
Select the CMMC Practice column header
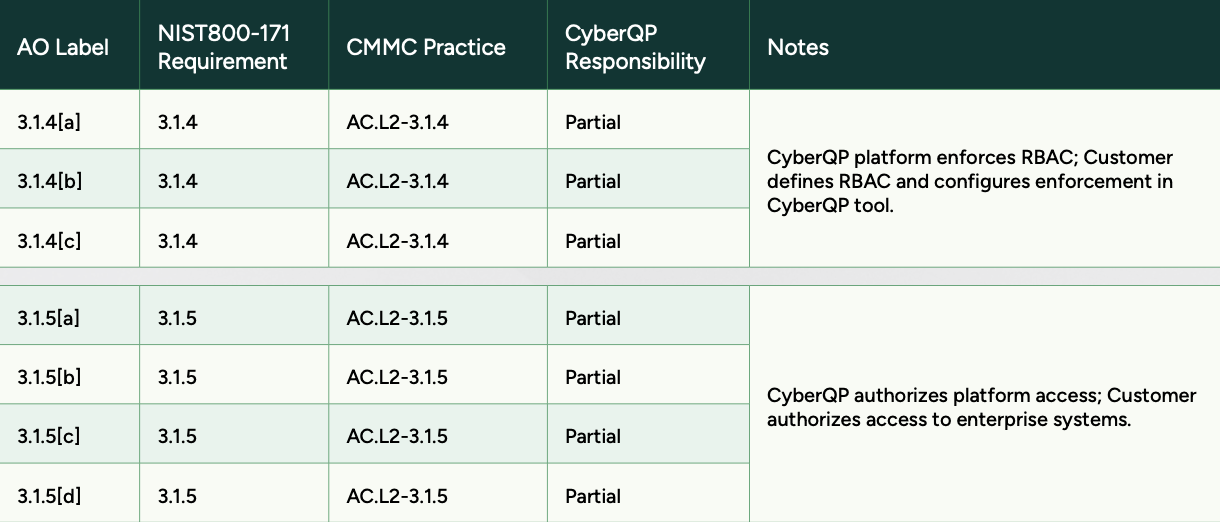[x=426, y=47]
